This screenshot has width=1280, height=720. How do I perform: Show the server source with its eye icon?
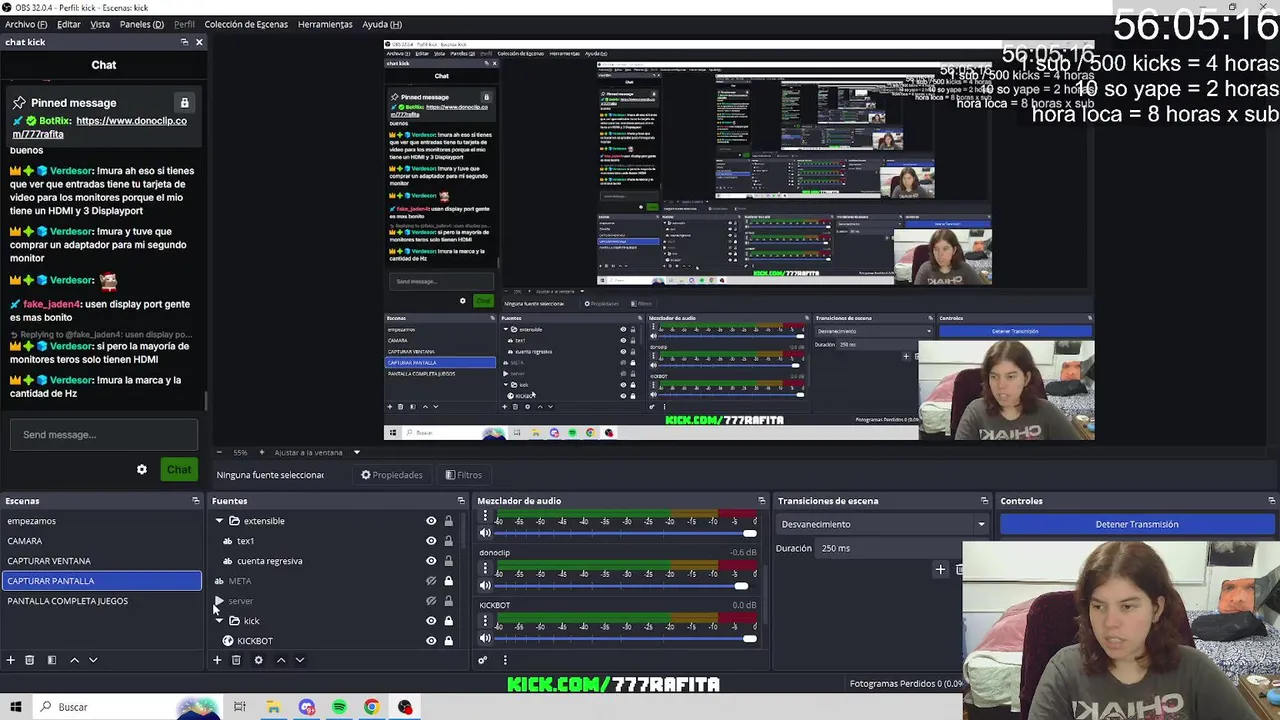coord(431,601)
